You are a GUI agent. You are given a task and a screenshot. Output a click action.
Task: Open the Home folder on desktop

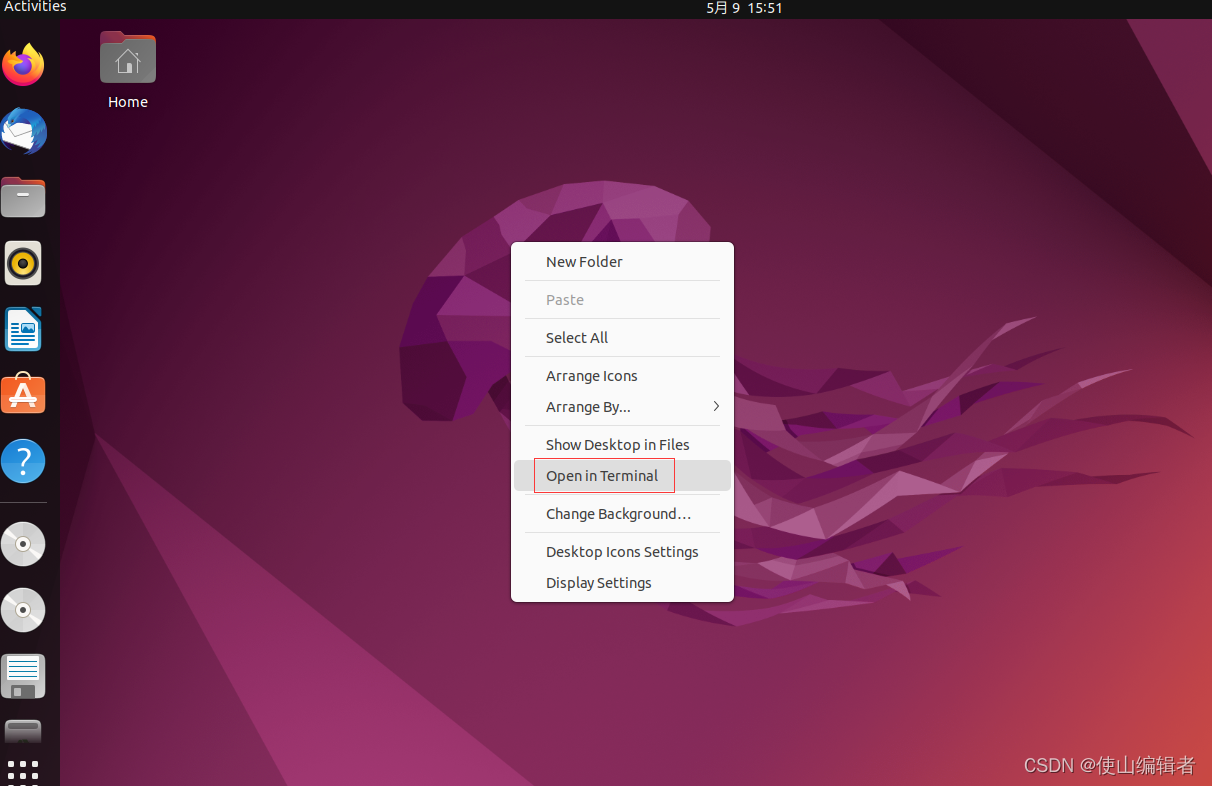pyautogui.click(x=128, y=70)
